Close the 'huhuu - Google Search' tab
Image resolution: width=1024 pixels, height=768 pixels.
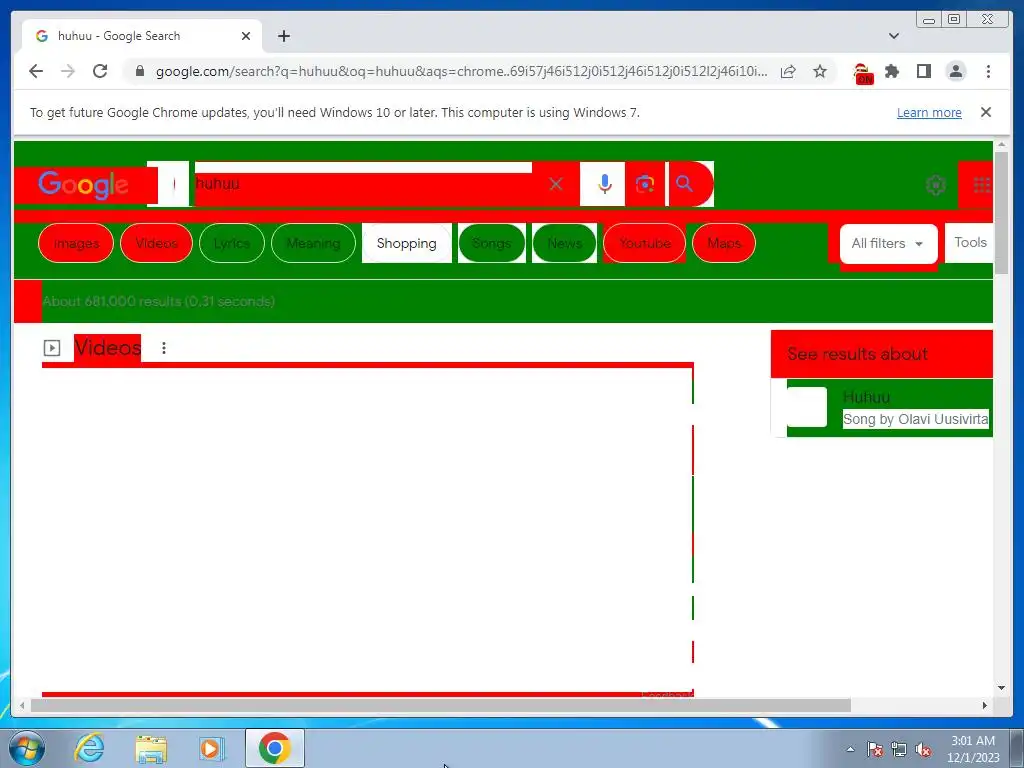(246, 36)
